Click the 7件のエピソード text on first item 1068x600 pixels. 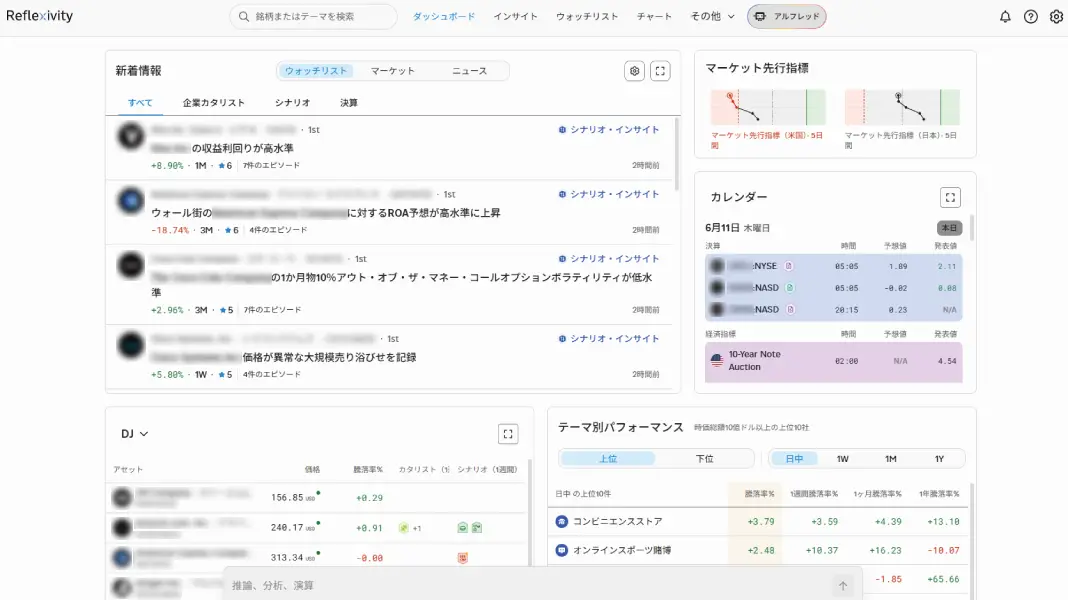tap(271, 165)
